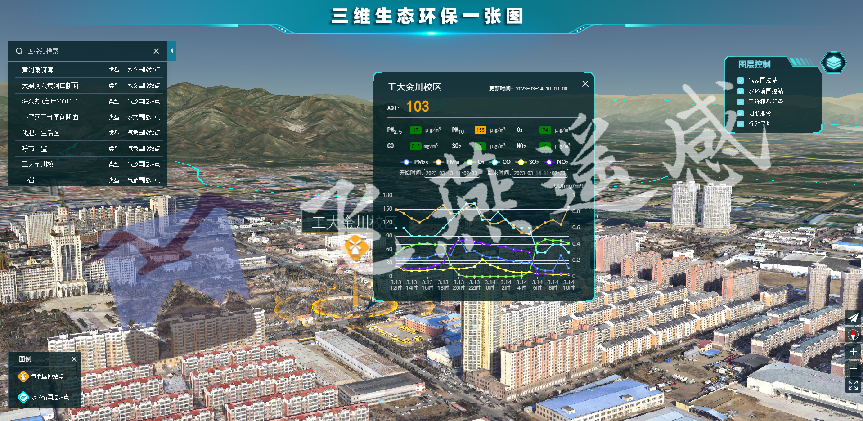
Task: Clear the search box with X
Action: (x=156, y=51)
